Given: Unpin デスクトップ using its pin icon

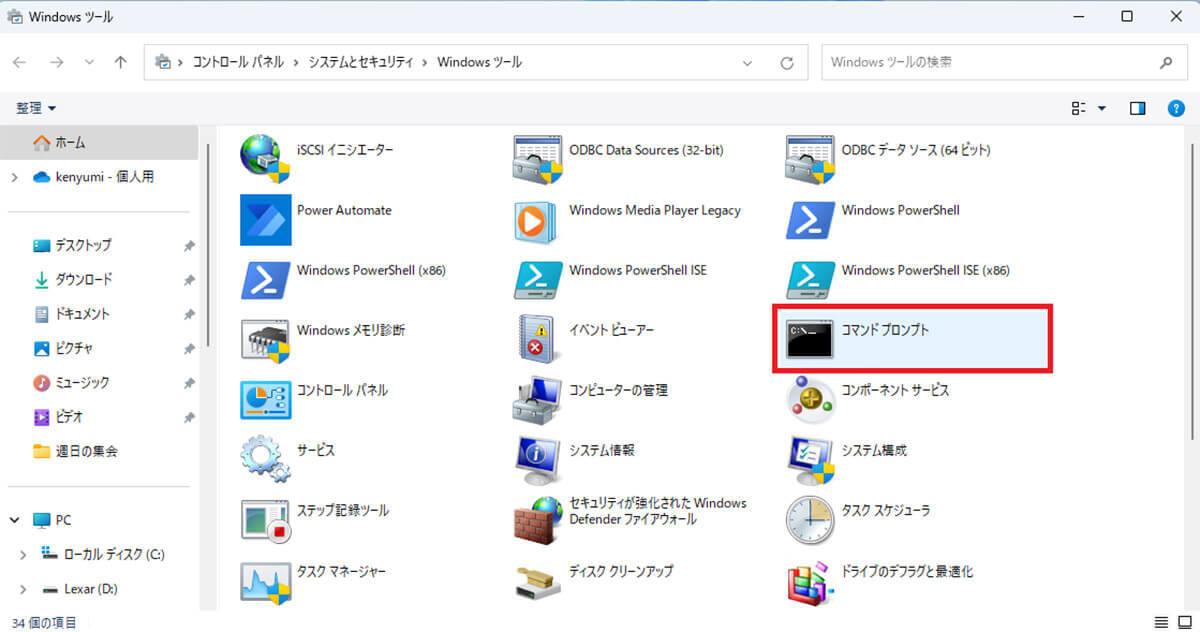Looking at the screenshot, I should point(189,246).
